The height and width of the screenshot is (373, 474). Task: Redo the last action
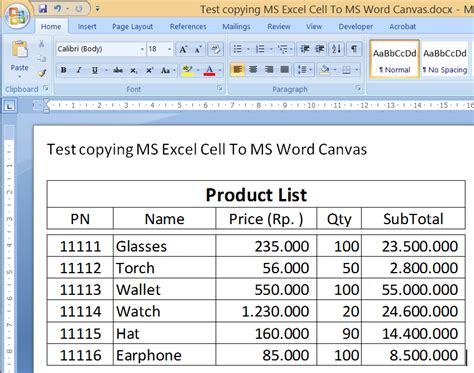(x=79, y=9)
